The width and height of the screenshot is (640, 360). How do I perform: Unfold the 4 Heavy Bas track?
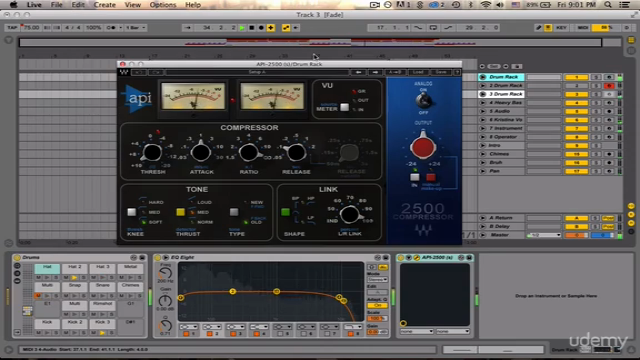click(x=483, y=102)
